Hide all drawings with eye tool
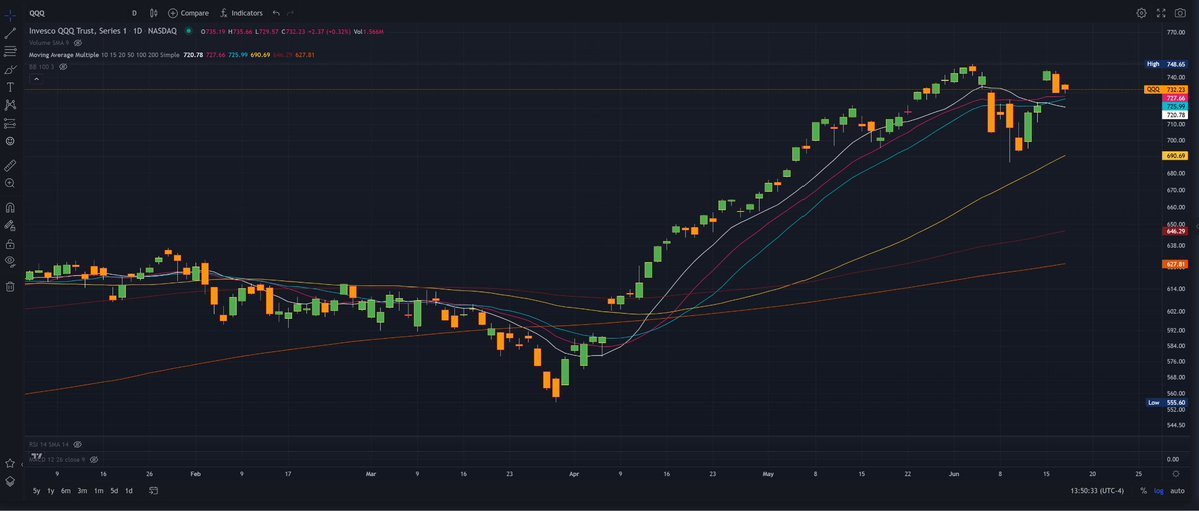This screenshot has height=511, width=1199. click(10, 262)
